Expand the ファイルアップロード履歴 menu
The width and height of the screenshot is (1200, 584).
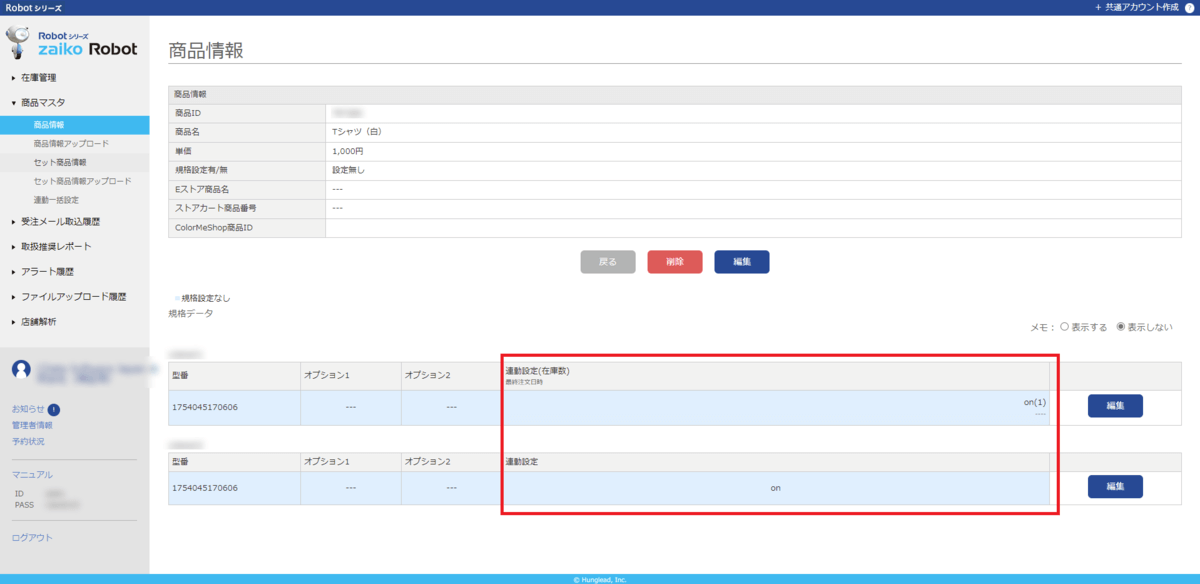pyautogui.click(x=73, y=297)
